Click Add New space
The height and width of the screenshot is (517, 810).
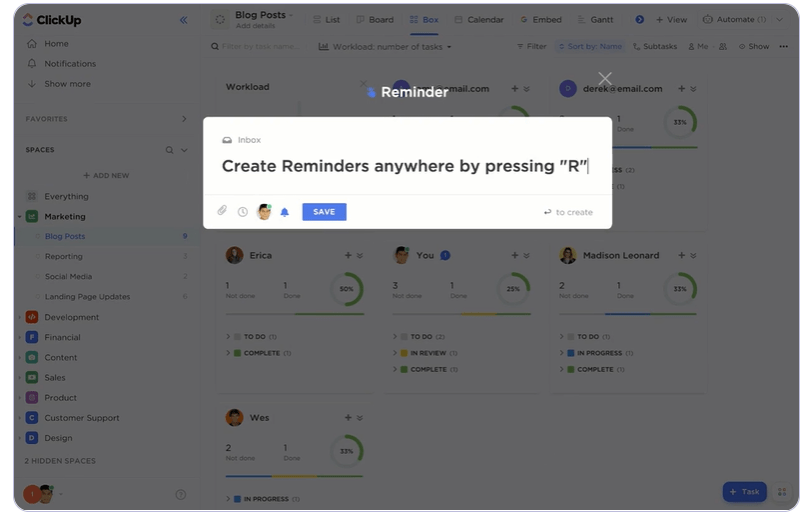pos(106,176)
